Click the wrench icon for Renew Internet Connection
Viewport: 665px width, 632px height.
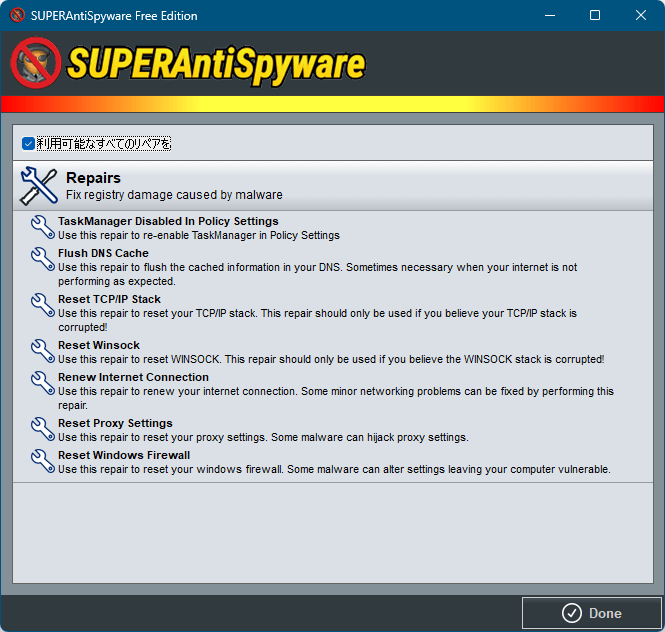(43, 383)
